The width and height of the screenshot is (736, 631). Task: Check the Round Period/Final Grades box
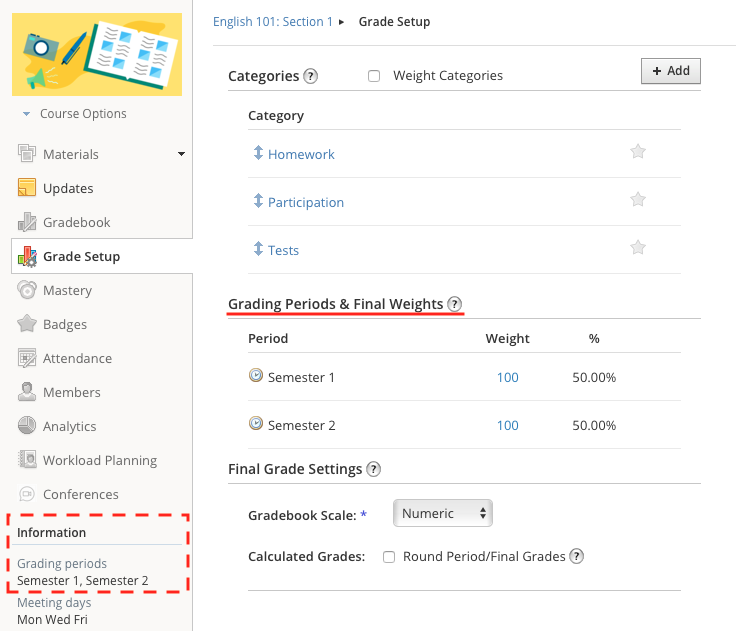point(390,557)
